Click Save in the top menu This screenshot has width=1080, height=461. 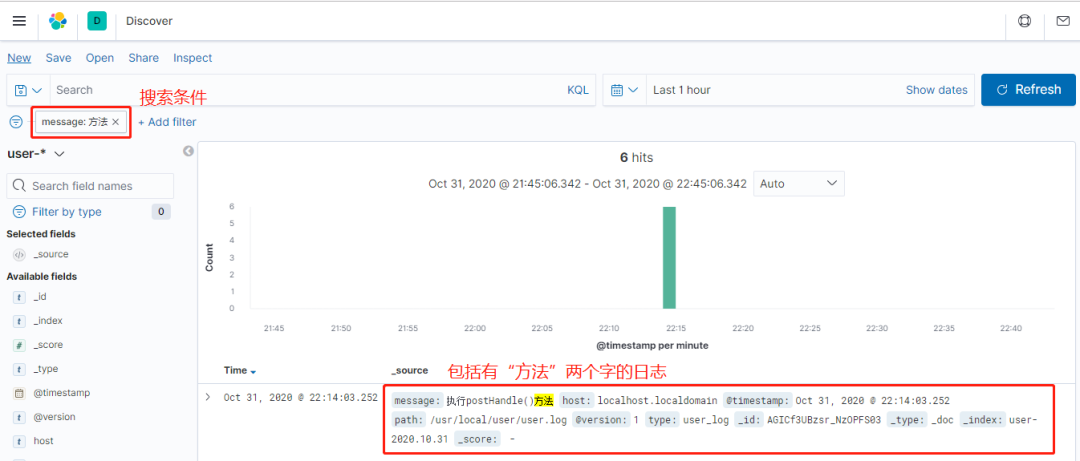59,58
